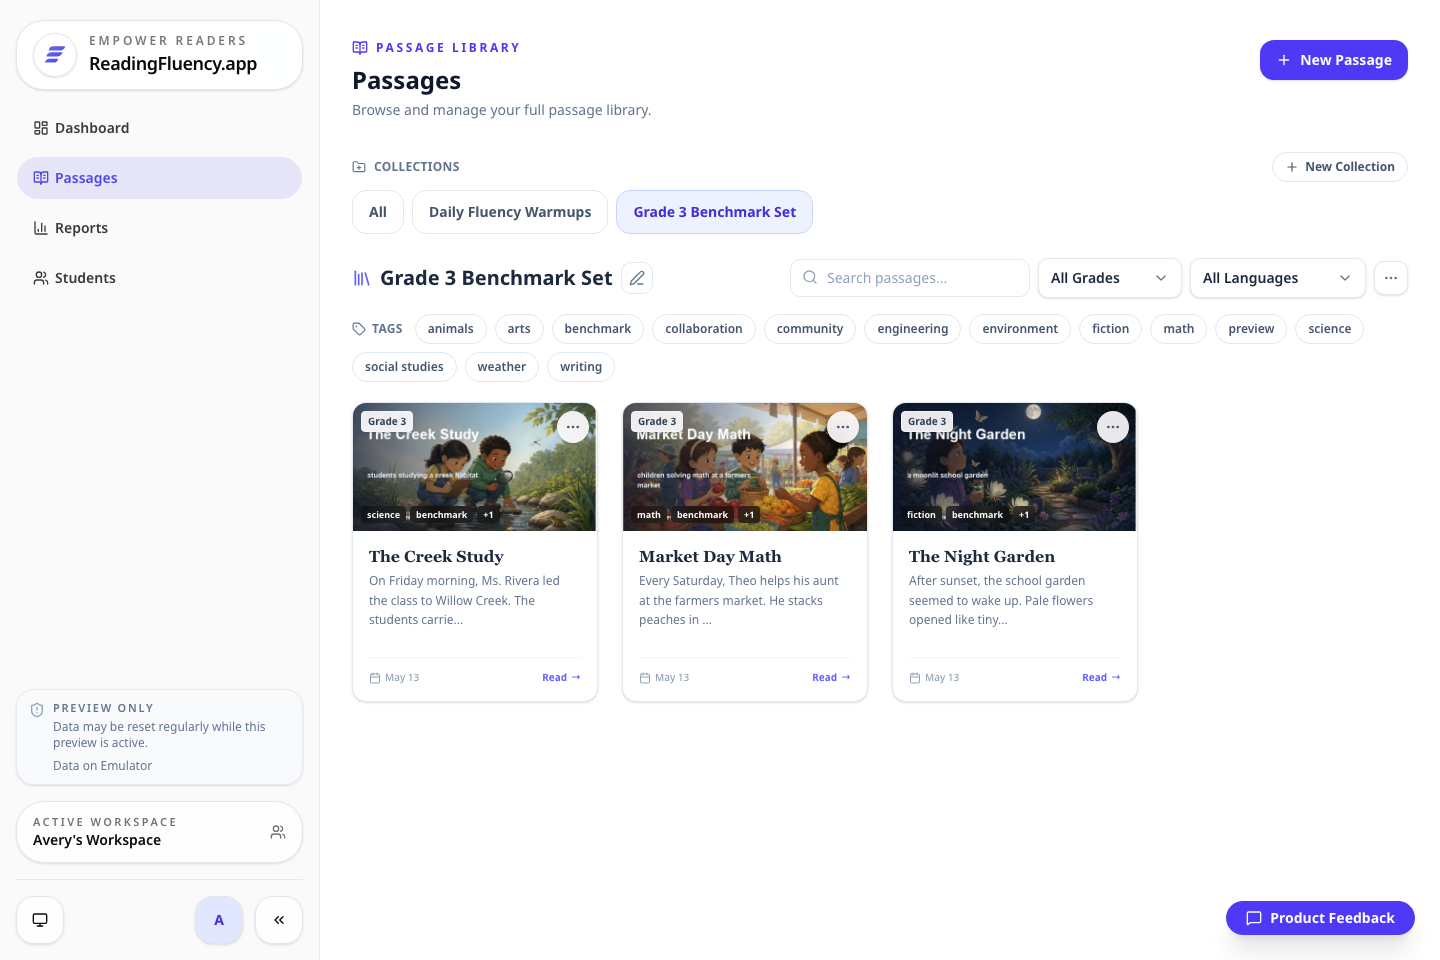
Task: Click The Night Garden title
Action: click(x=982, y=557)
